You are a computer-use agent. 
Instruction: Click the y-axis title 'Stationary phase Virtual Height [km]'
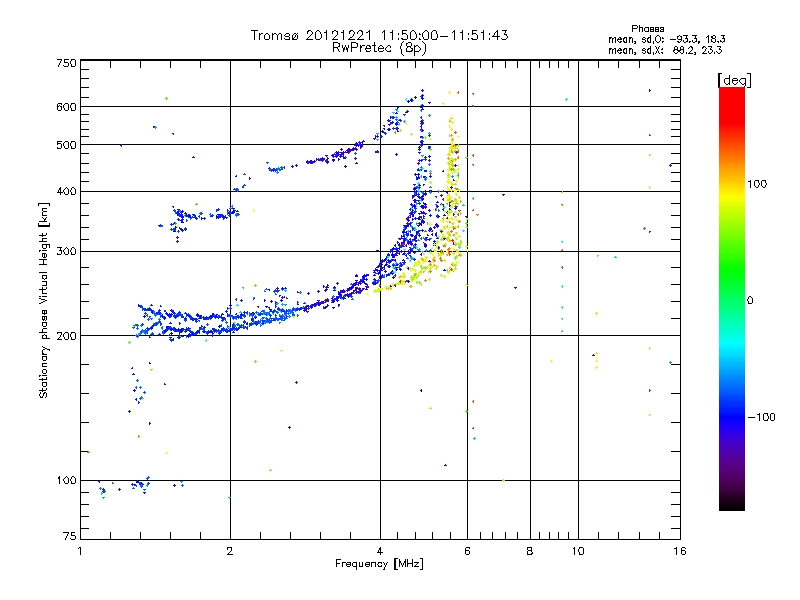tap(44, 301)
